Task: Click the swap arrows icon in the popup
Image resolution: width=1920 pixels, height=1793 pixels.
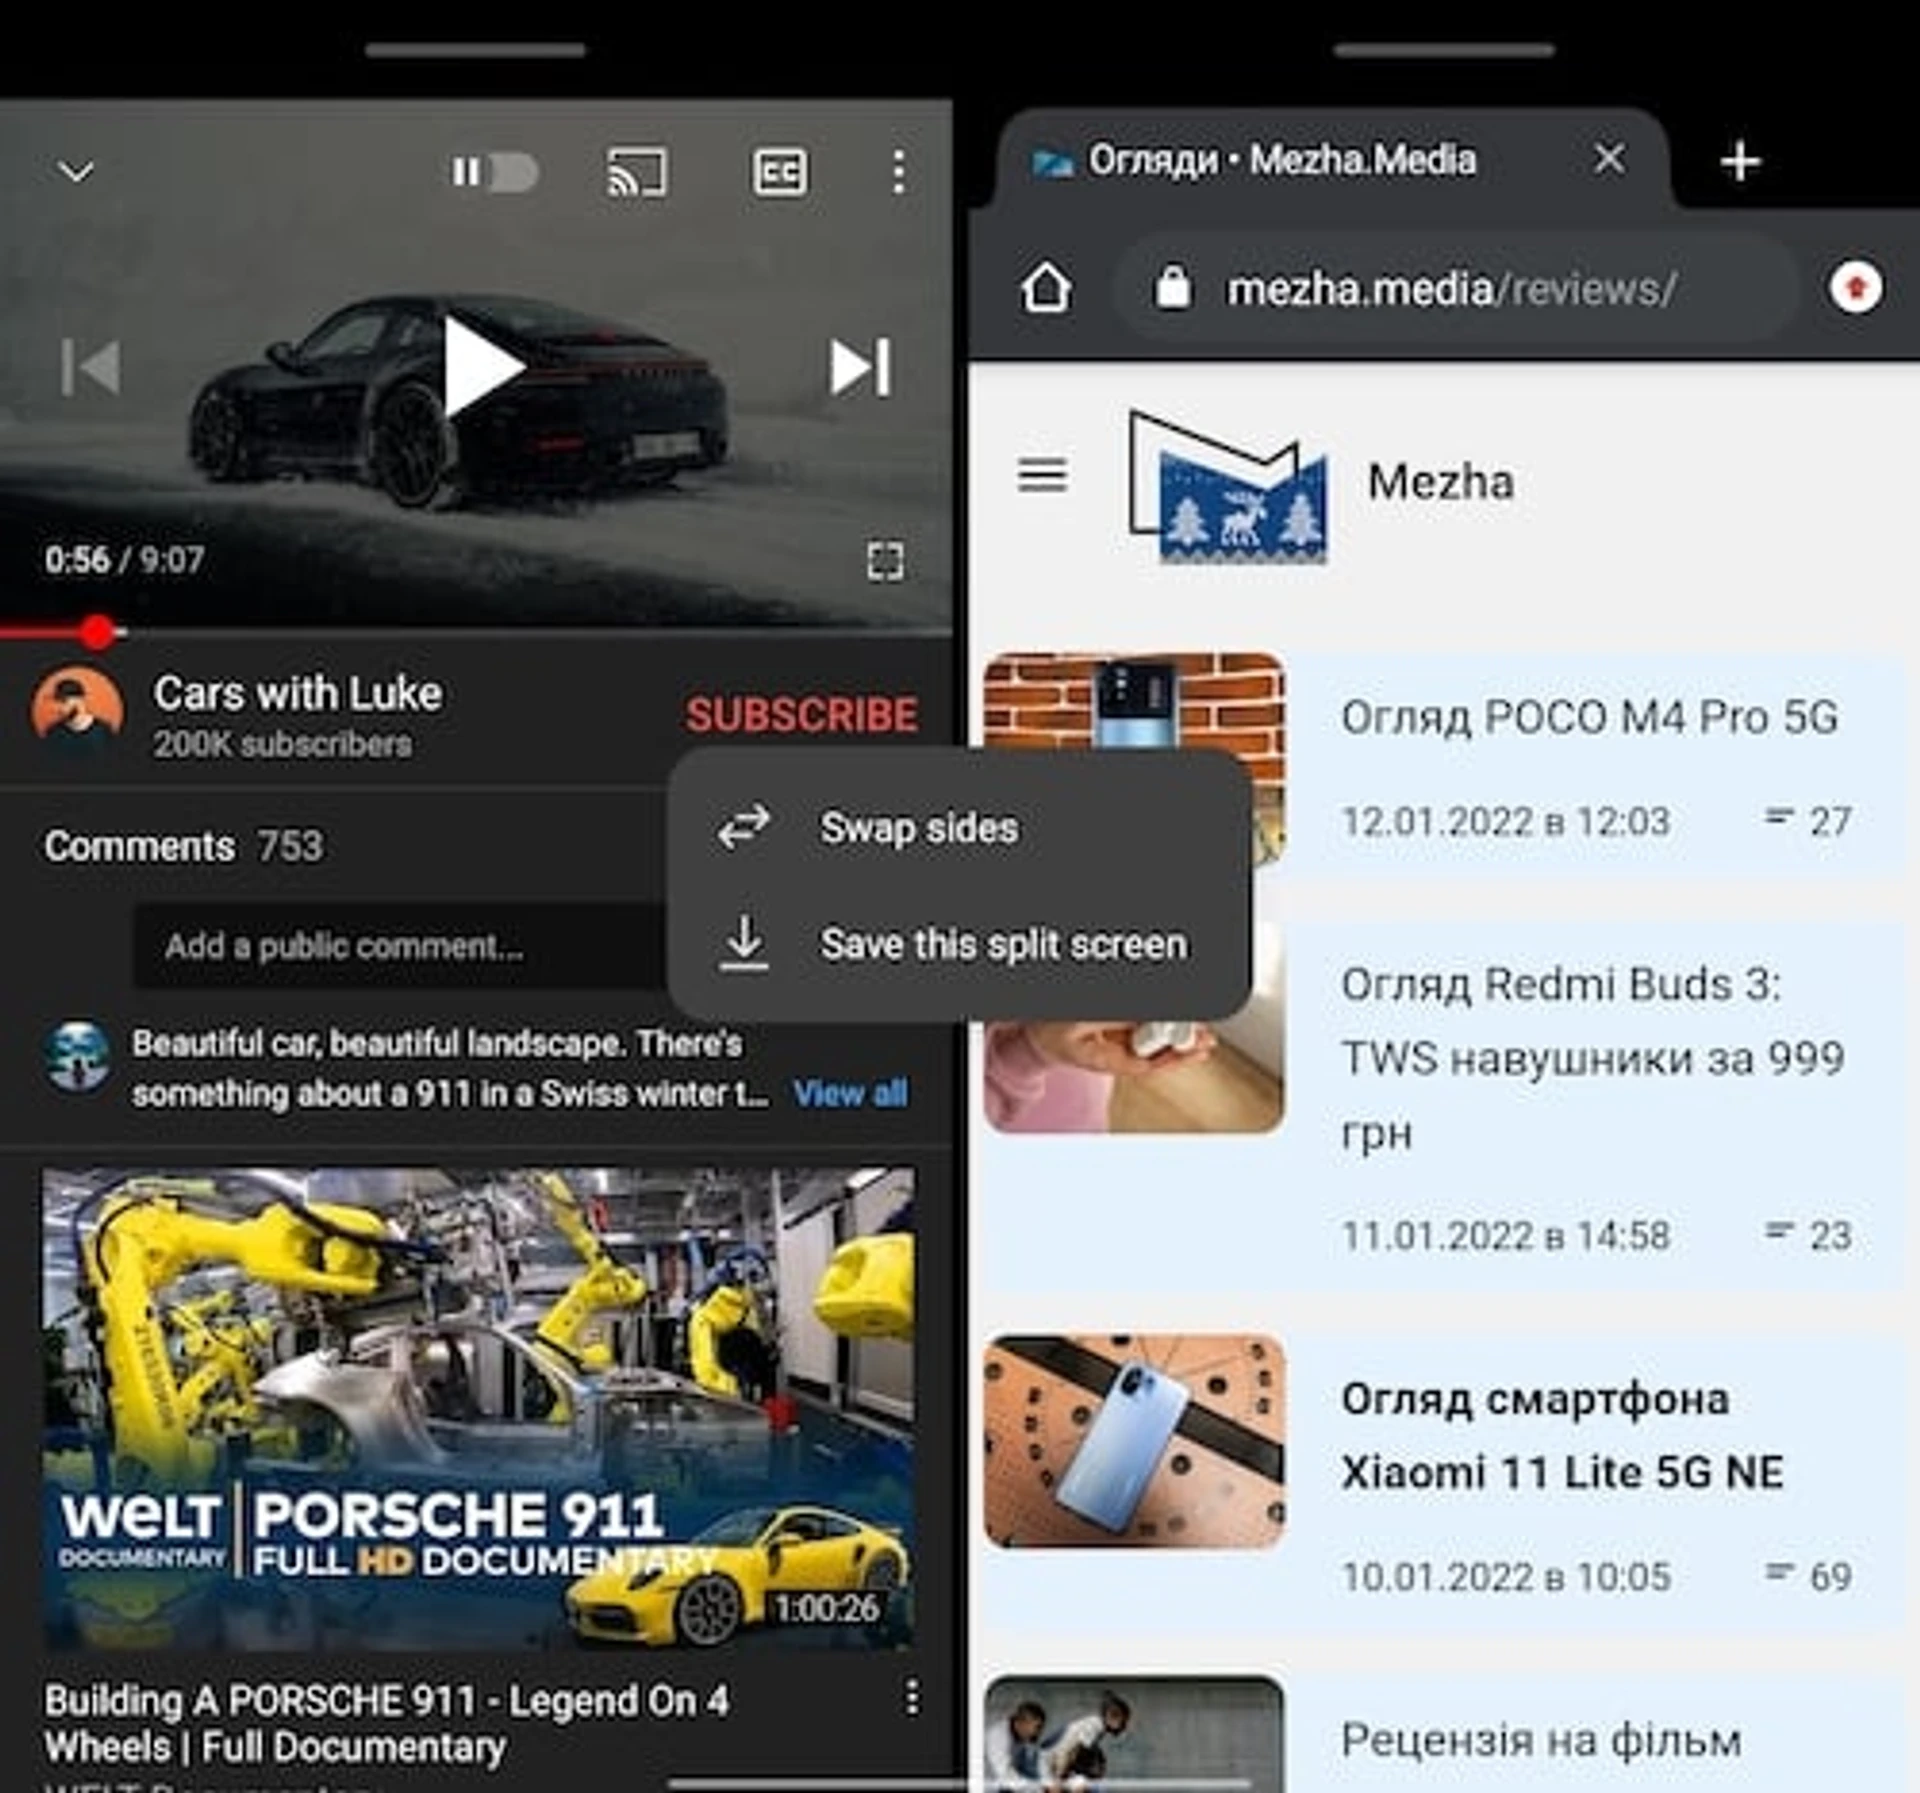Action: coord(744,828)
